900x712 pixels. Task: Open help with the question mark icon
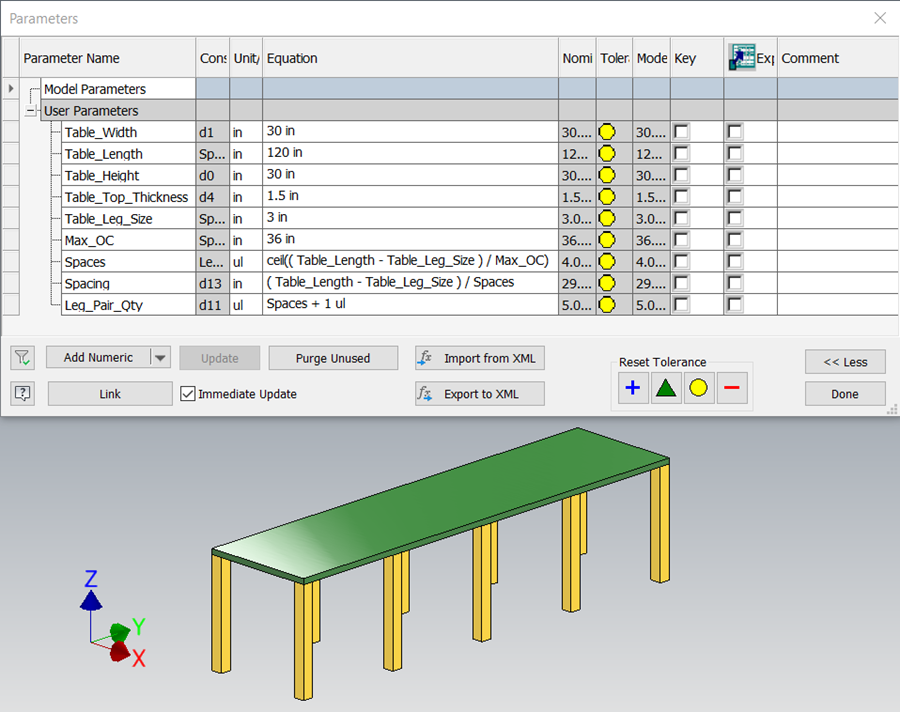click(22, 393)
